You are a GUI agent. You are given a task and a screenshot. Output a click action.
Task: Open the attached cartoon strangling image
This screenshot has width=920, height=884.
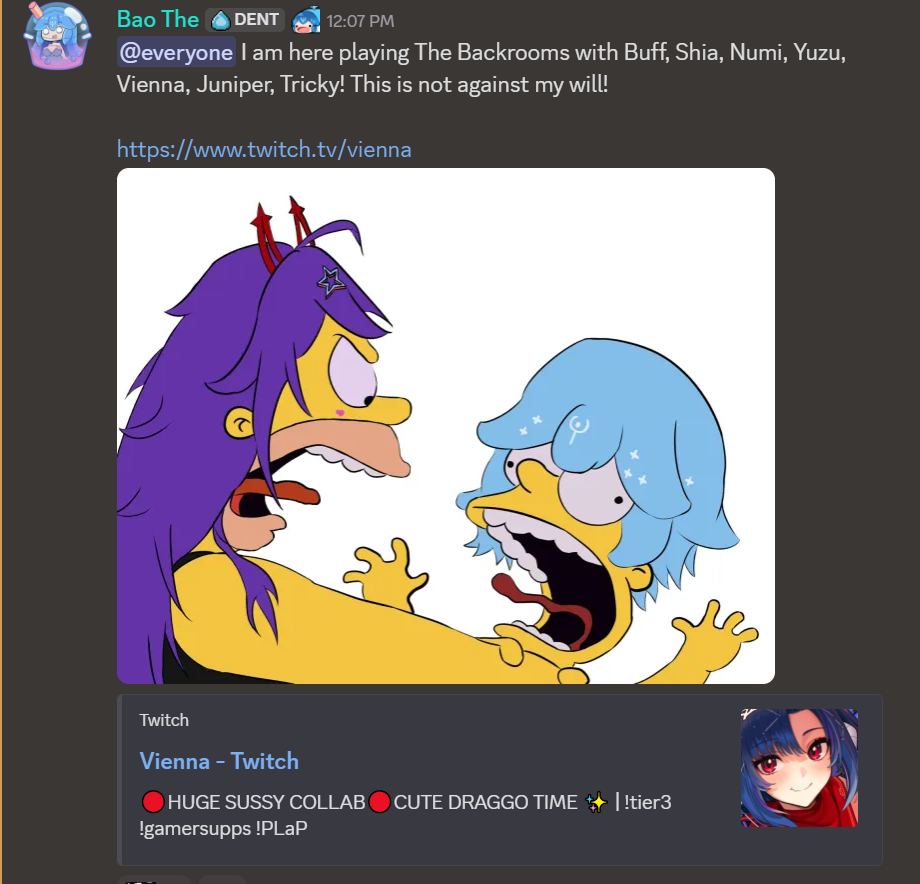445,425
